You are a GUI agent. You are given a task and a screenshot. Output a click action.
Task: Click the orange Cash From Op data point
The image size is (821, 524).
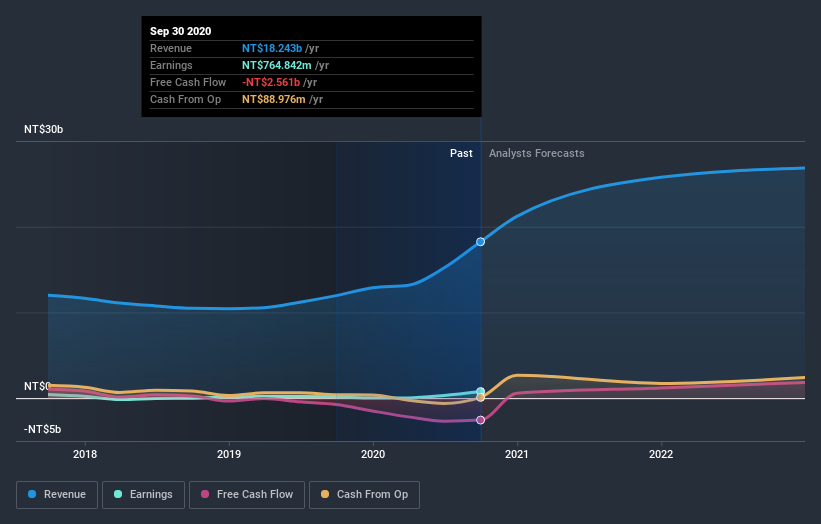point(480,398)
